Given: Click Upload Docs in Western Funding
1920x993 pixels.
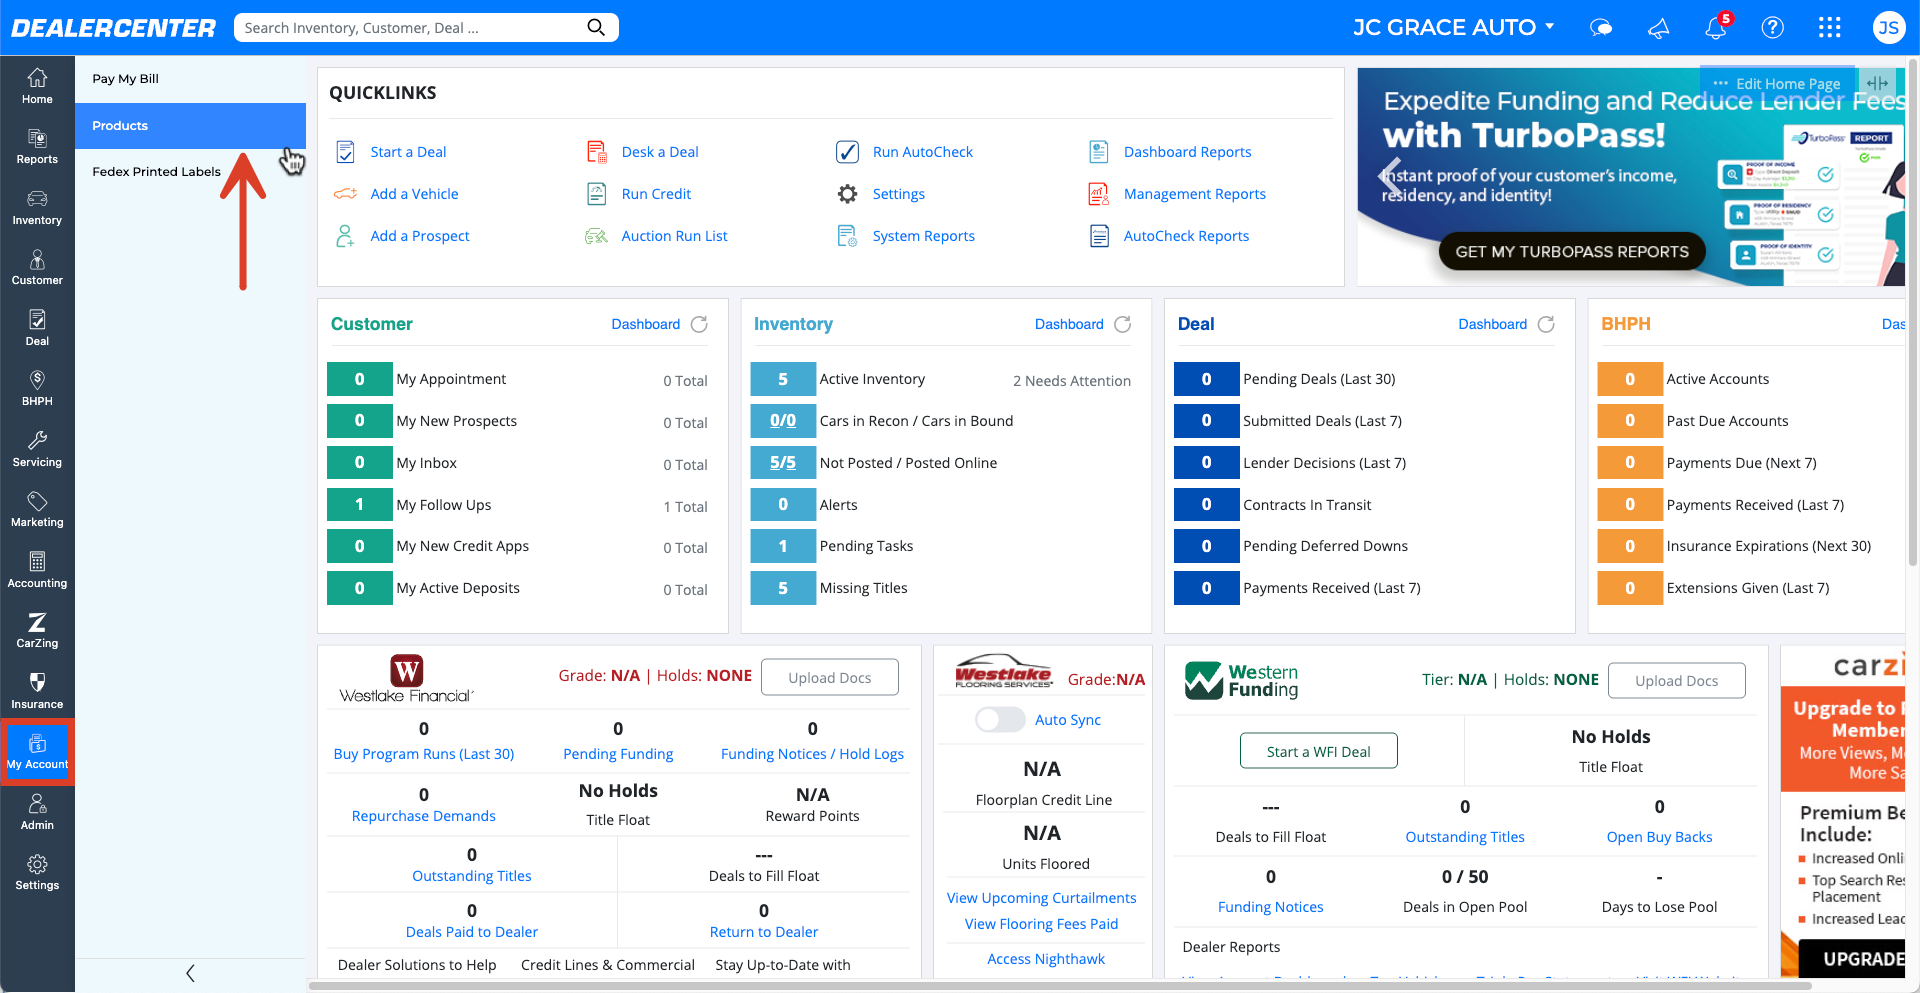Looking at the screenshot, I should [1676, 681].
